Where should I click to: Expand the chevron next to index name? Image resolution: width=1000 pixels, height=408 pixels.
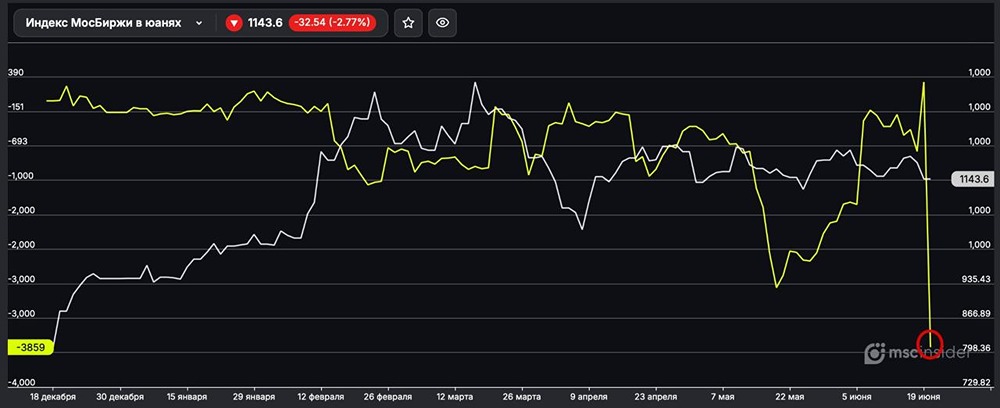pyautogui.click(x=199, y=22)
